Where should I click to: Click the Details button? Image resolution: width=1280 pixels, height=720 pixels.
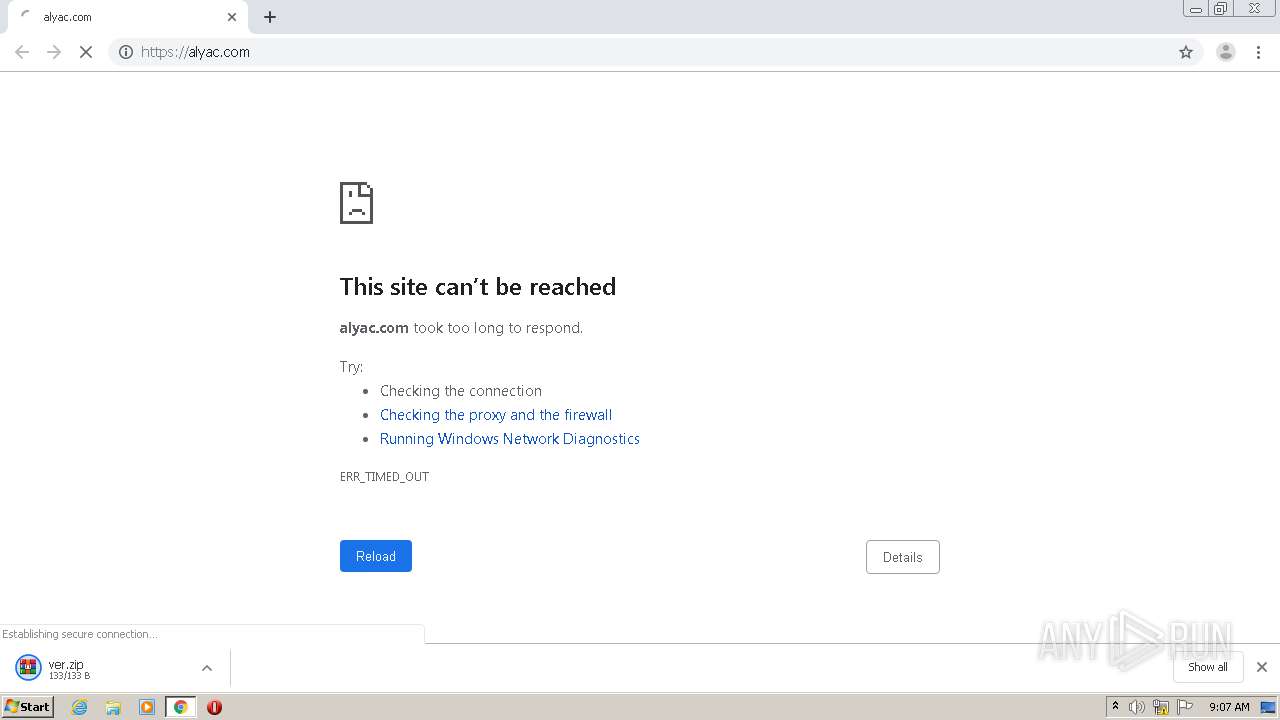pyautogui.click(x=903, y=557)
